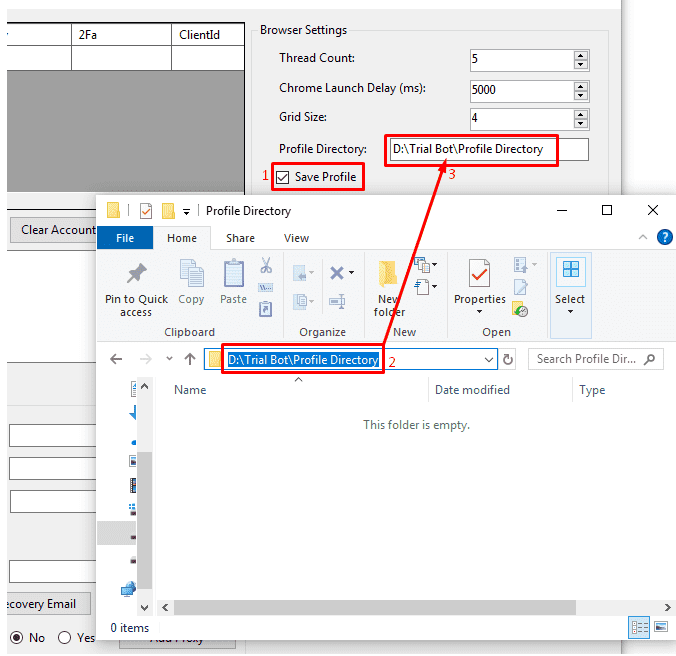Click the Refresh icon beside address bar
676x656 pixels.
coord(508,359)
